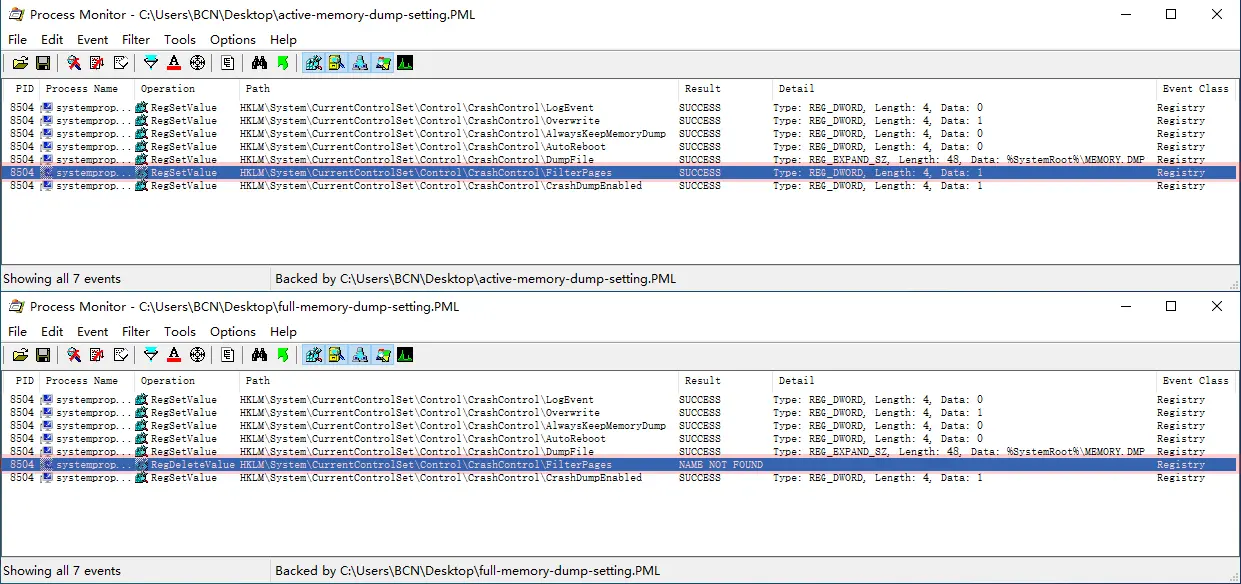Click NAME NOT FOUND result cell
This screenshot has width=1241, height=584.
[x=721, y=465]
